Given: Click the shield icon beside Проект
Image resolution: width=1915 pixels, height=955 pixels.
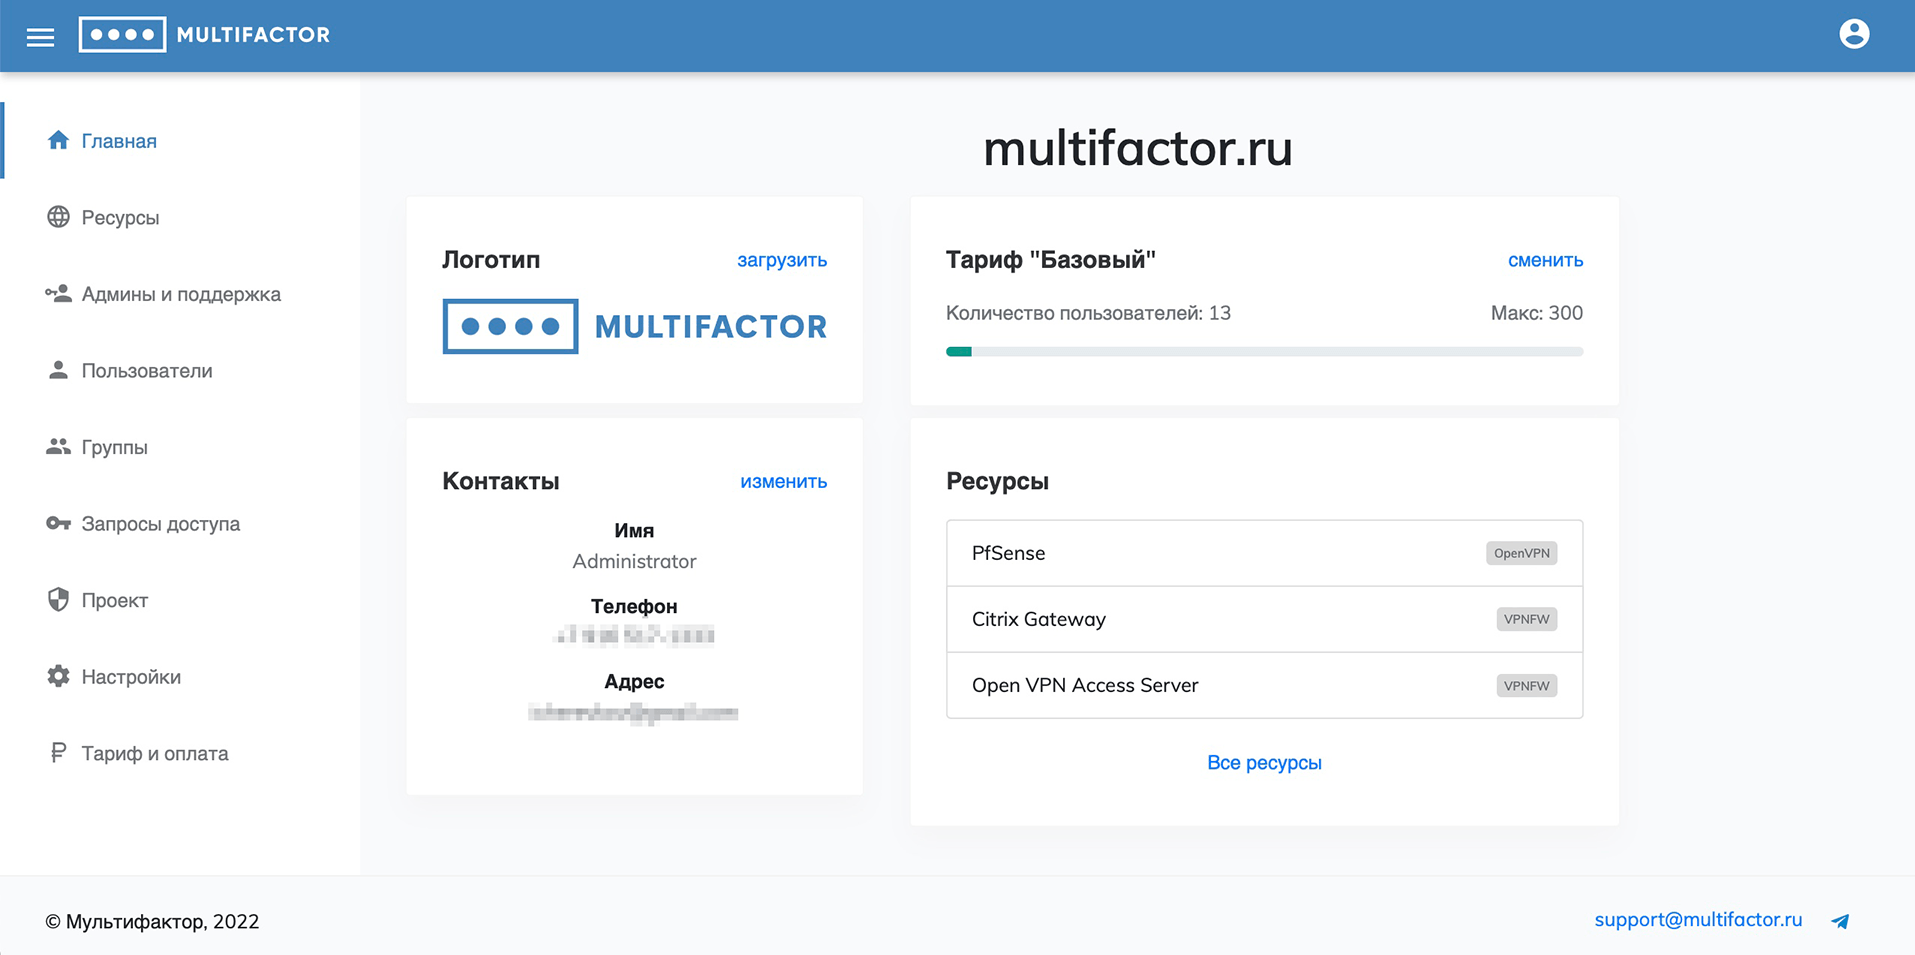Looking at the screenshot, I should click(x=58, y=599).
